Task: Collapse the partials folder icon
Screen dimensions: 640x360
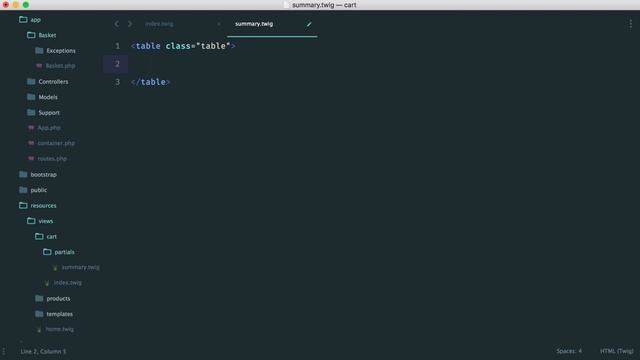Action: pyautogui.click(x=47, y=252)
